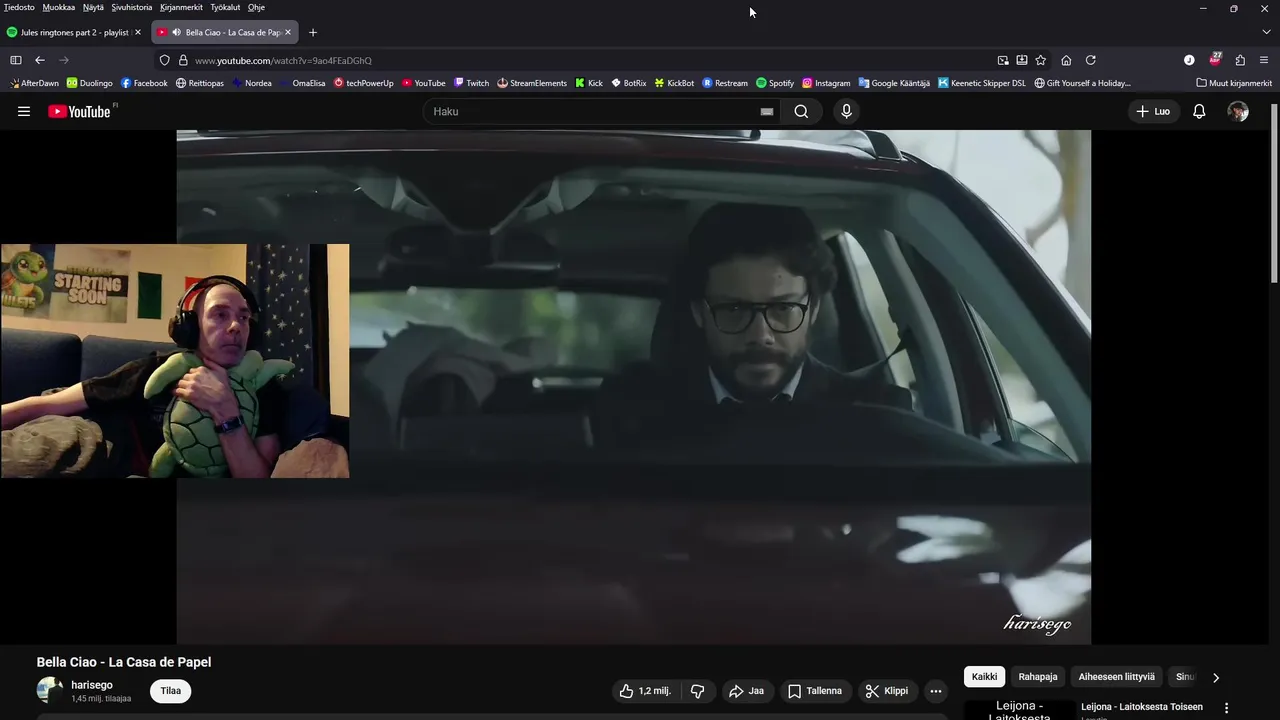Open the Duolingo bookmark
1280x720 pixels.
point(90,83)
